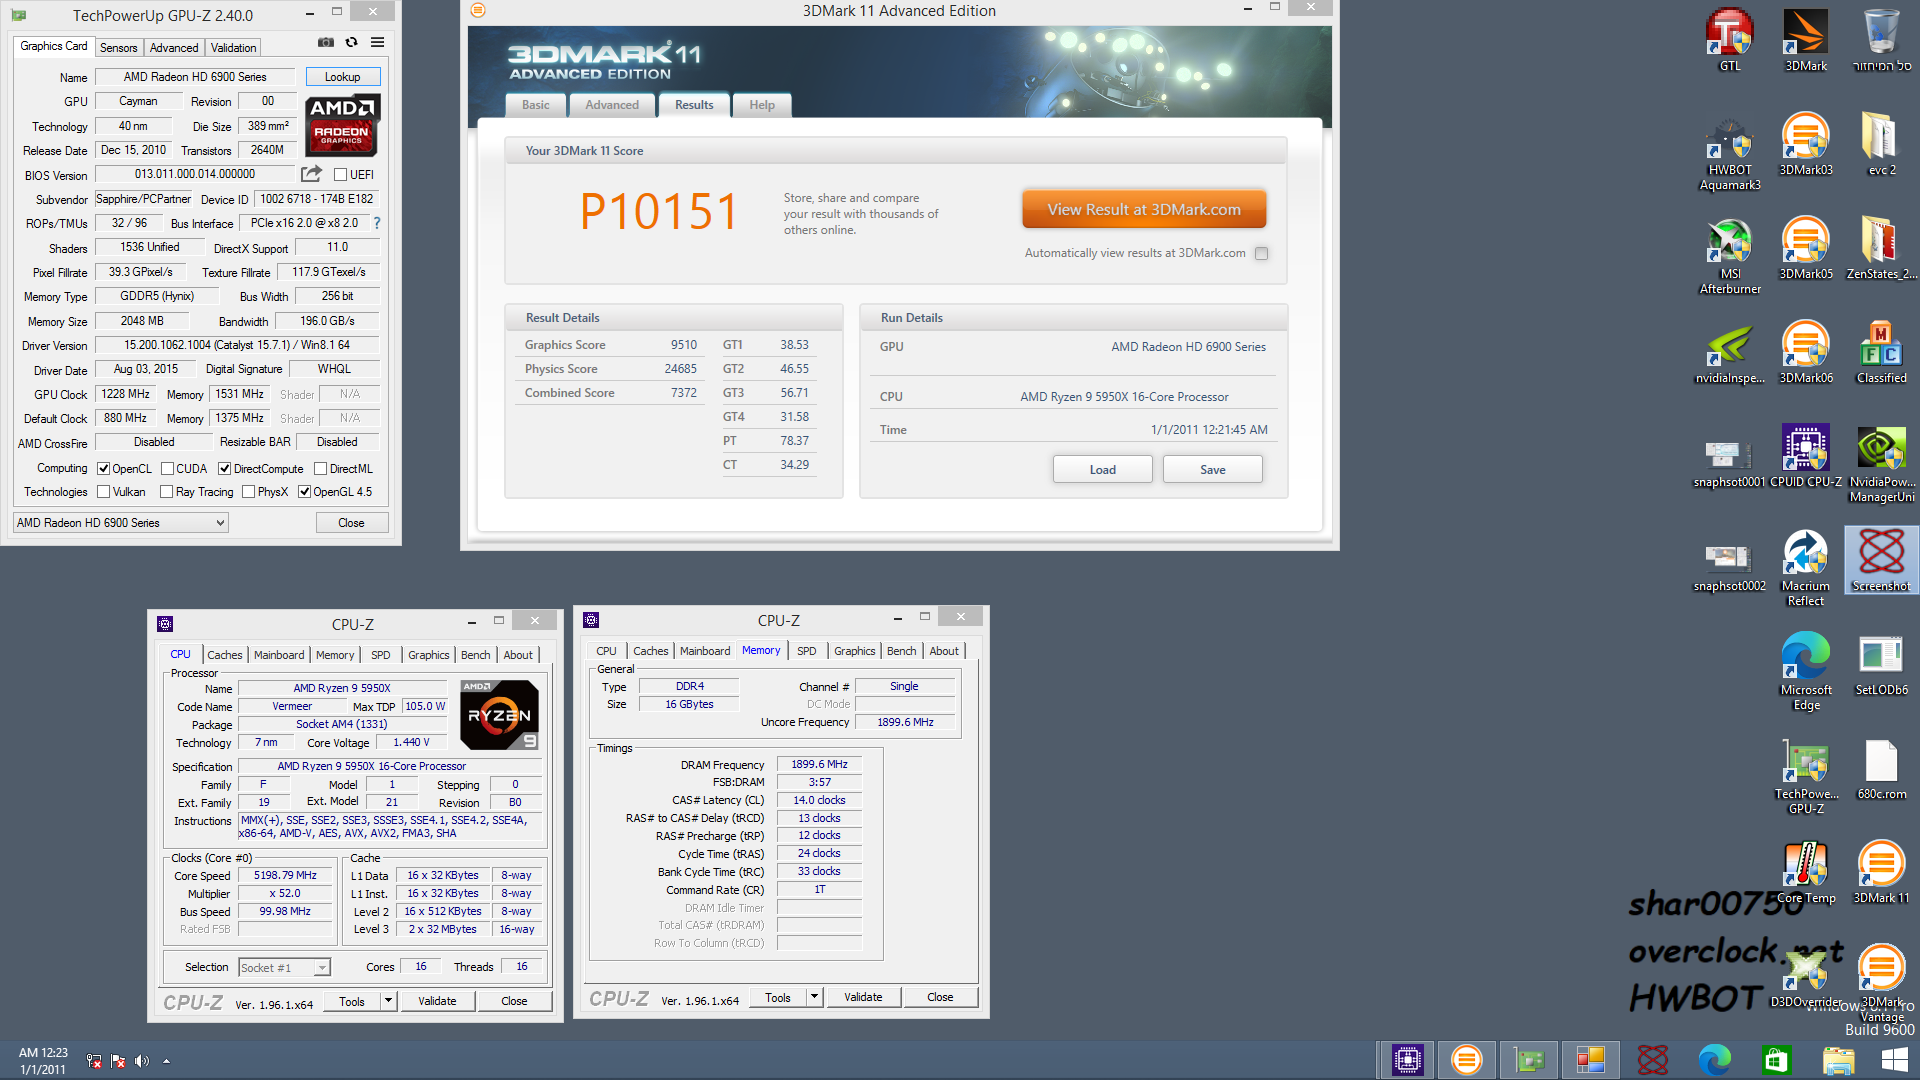
Task: Show hidden system tray icons arrow
Action: coord(166,1061)
